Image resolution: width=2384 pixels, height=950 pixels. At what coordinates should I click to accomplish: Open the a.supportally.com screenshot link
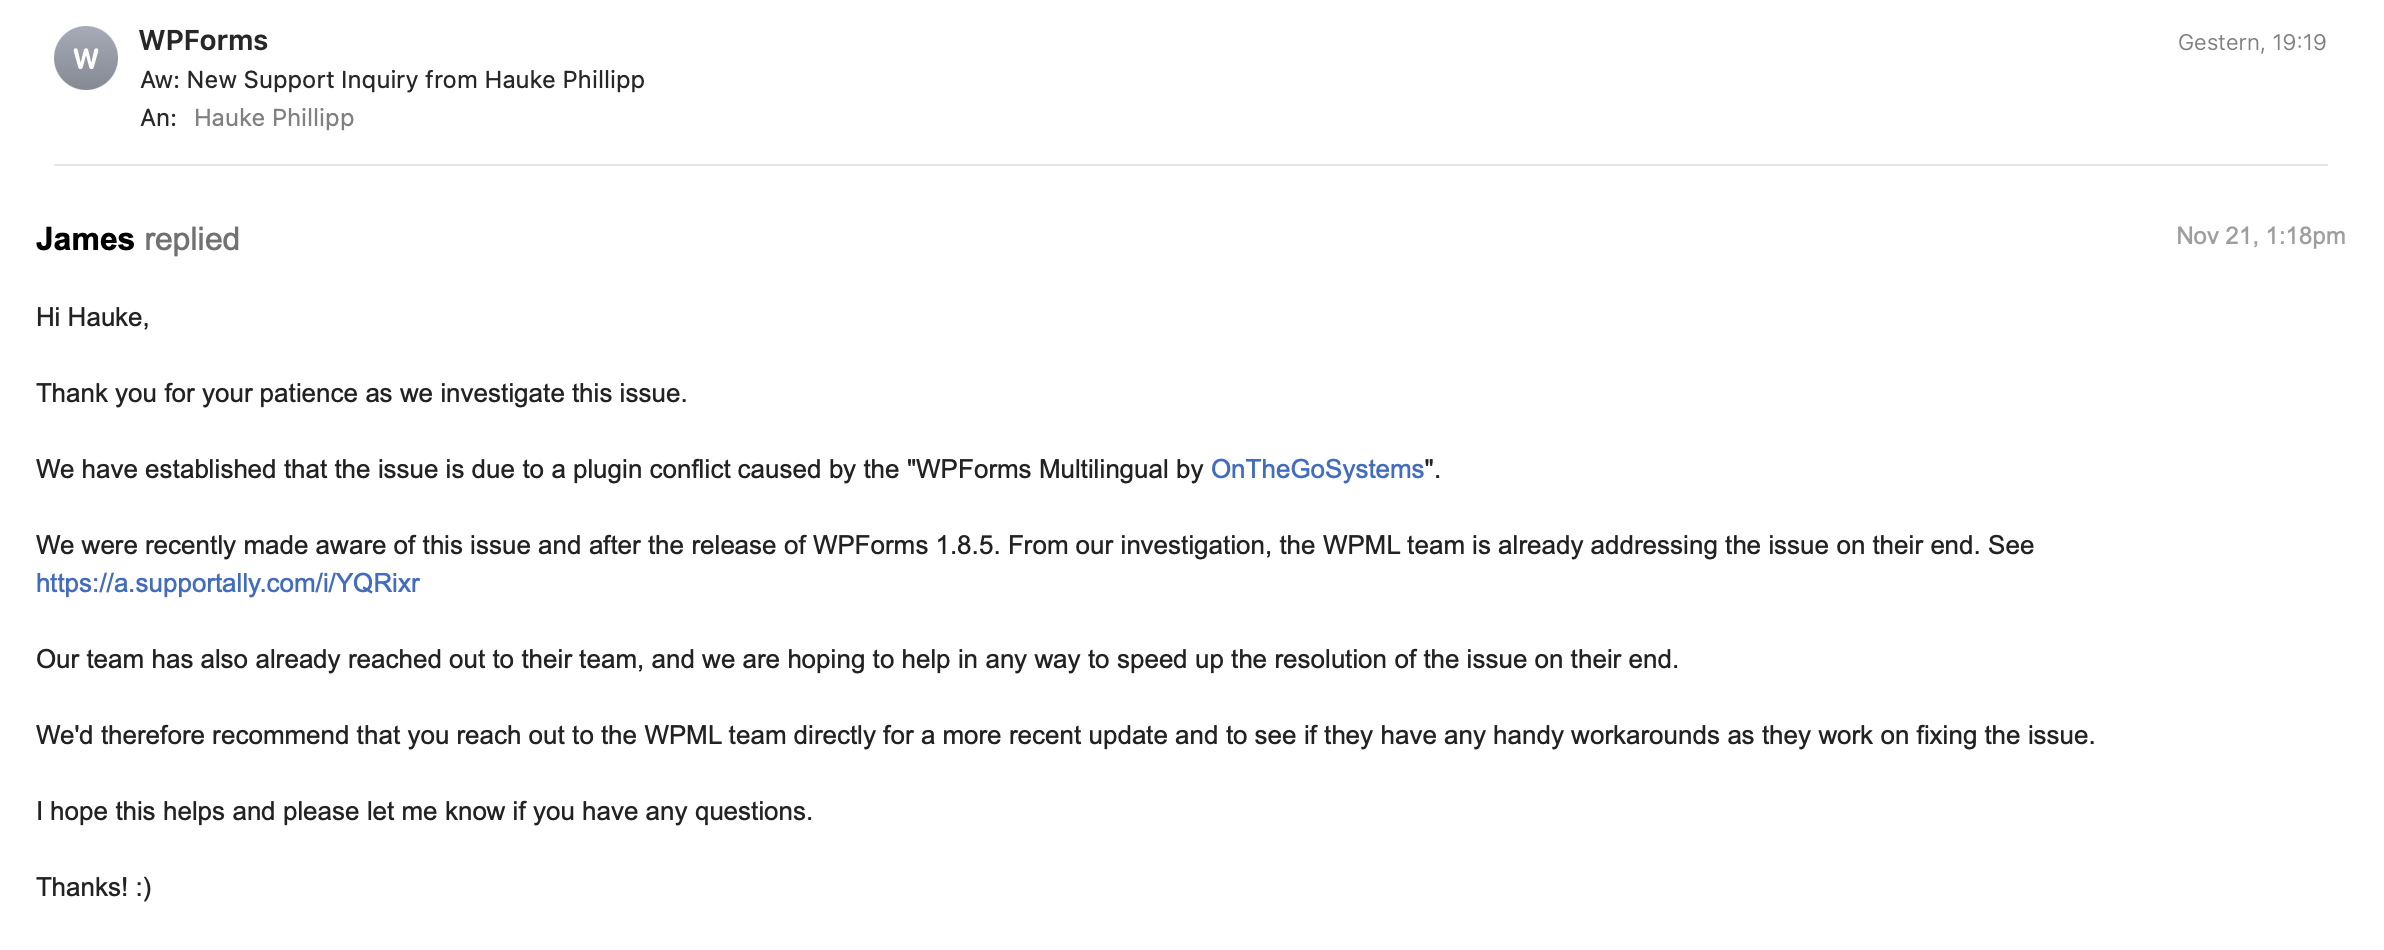[228, 583]
